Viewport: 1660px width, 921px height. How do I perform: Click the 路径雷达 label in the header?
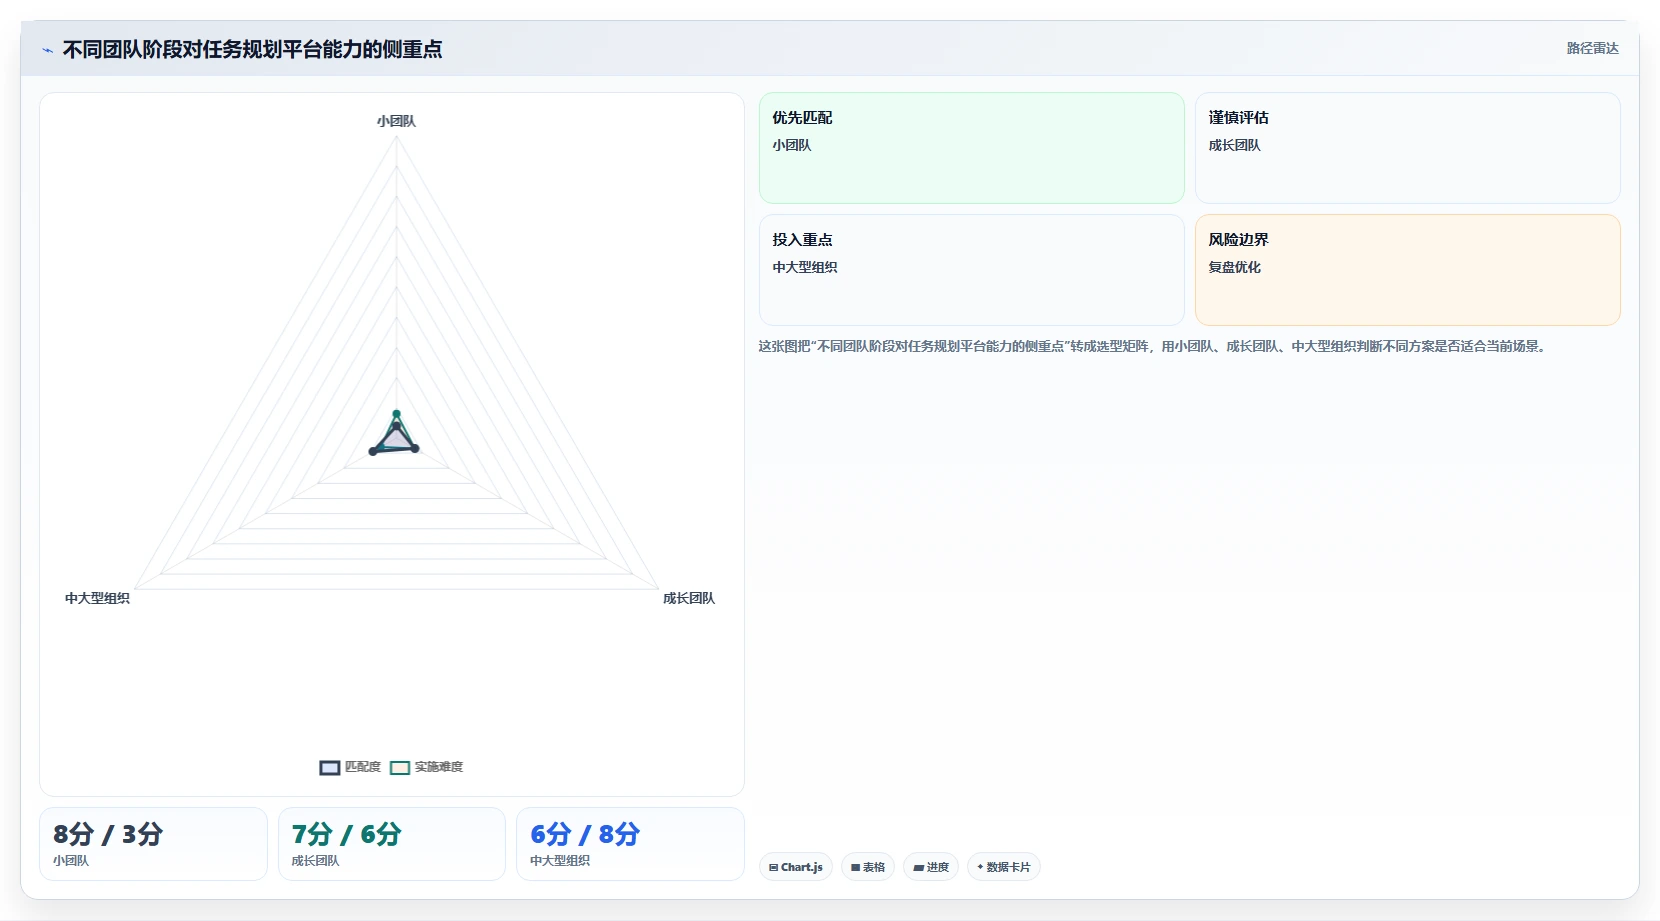1592,48
